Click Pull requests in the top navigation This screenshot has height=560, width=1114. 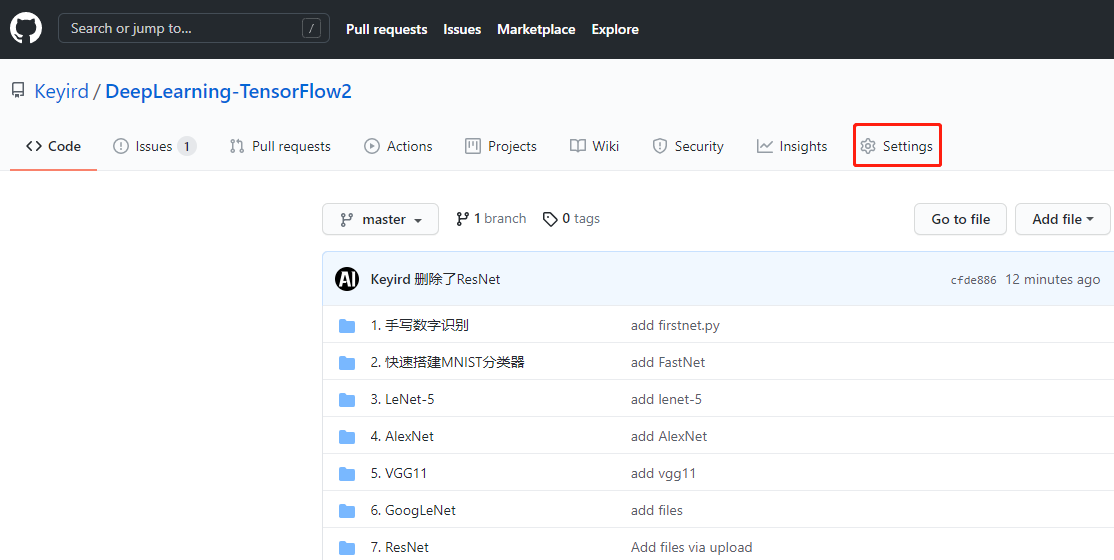point(386,29)
